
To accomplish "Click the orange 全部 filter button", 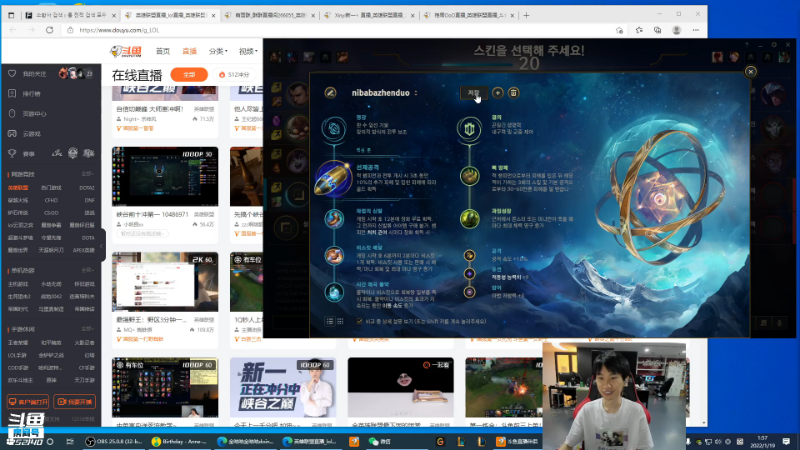I will 189,74.
